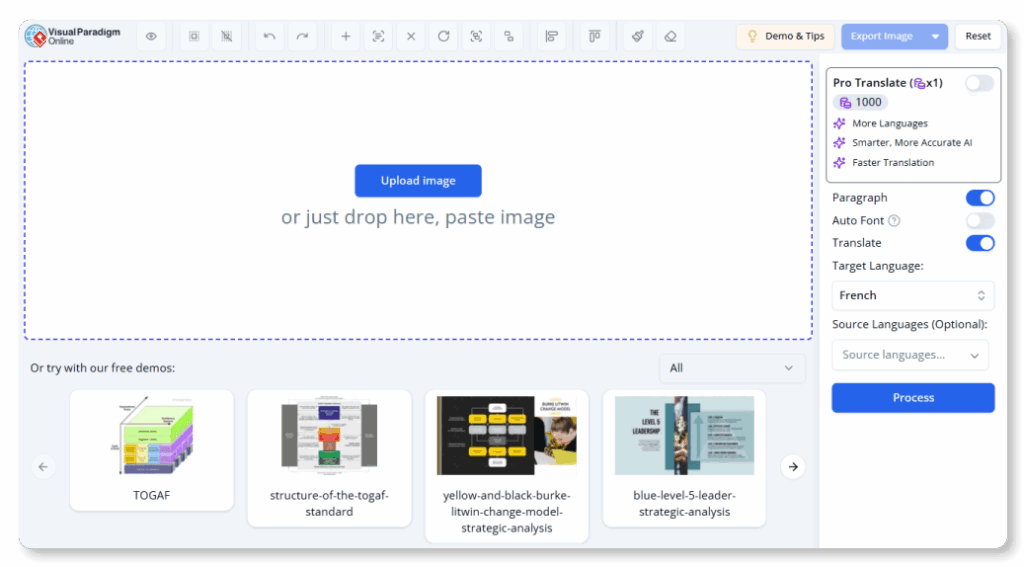1024x567 pixels.
Task: Select the eraser tool icon
Action: tap(670, 36)
